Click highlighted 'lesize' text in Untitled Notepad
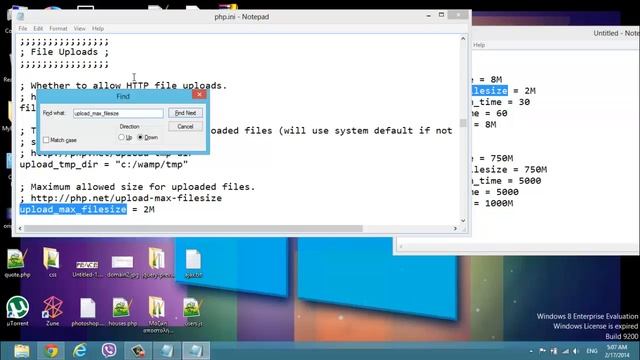The height and width of the screenshot is (360, 640). (490, 91)
